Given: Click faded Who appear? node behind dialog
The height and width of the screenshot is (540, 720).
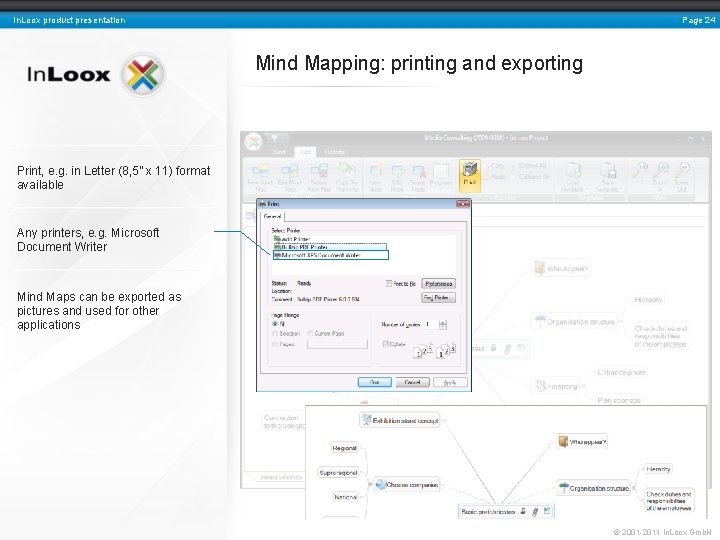Looking at the screenshot, I should click(x=561, y=269).
